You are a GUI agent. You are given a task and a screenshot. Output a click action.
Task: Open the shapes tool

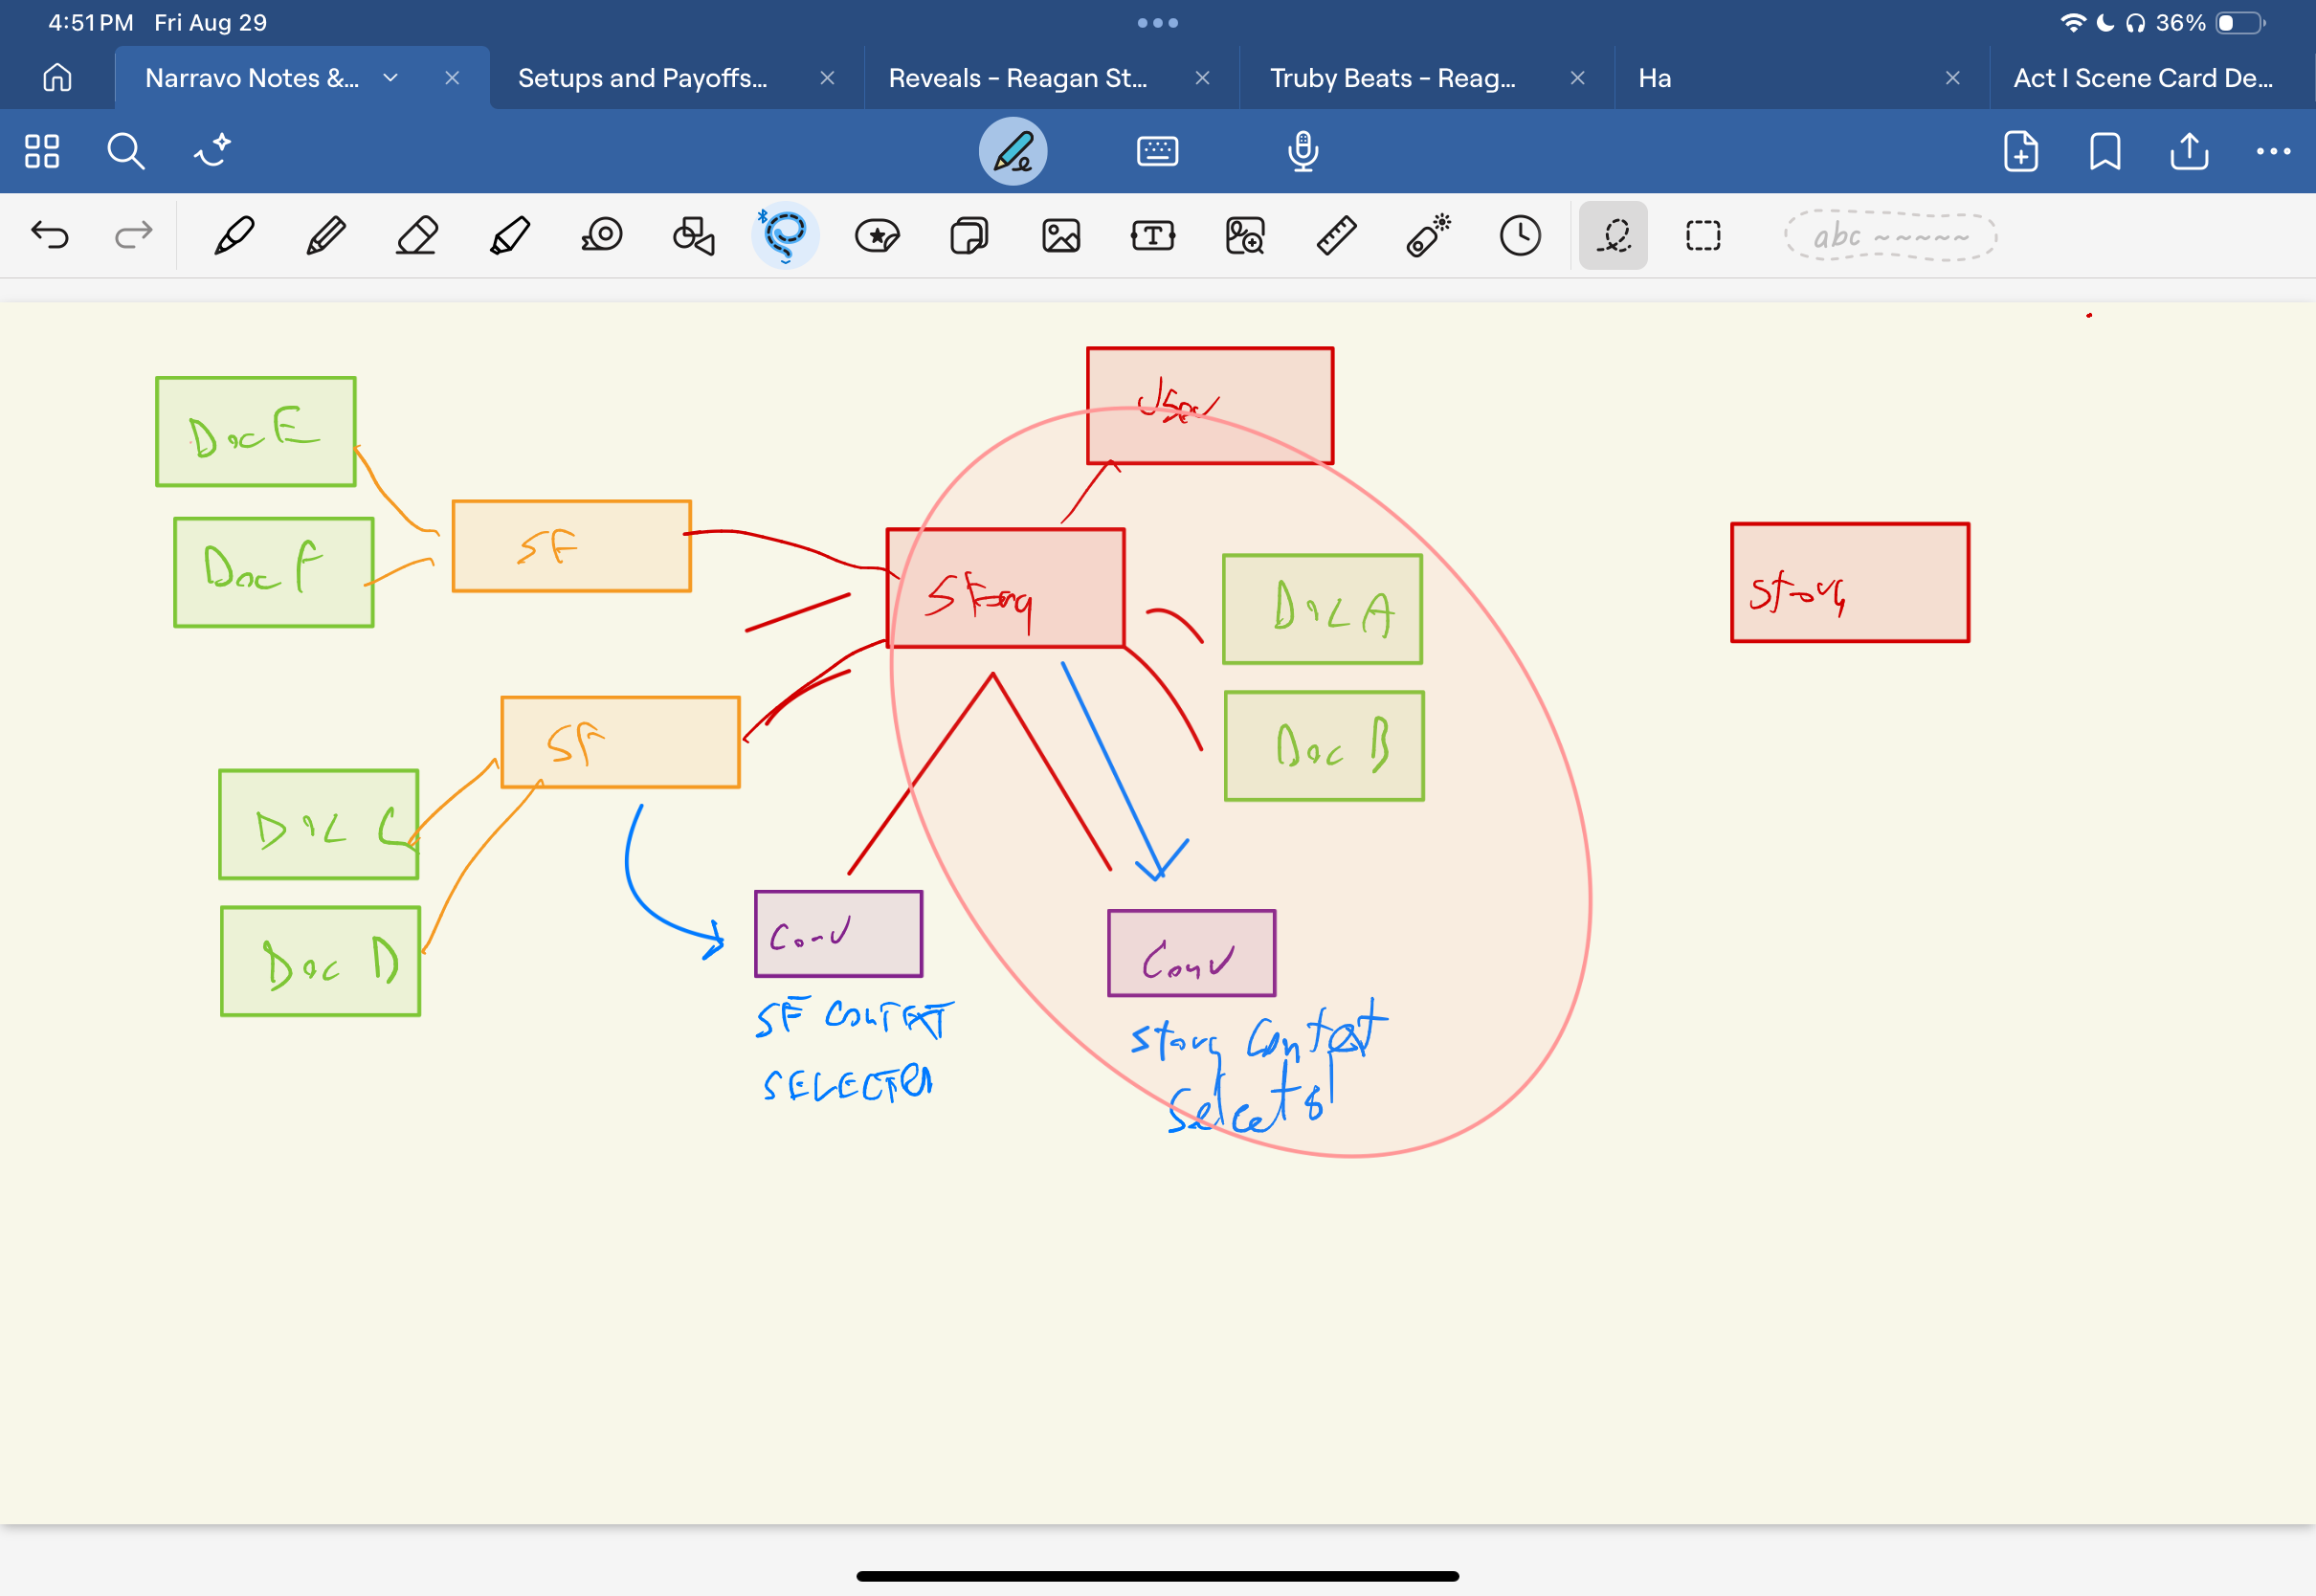tap(693, 236)
